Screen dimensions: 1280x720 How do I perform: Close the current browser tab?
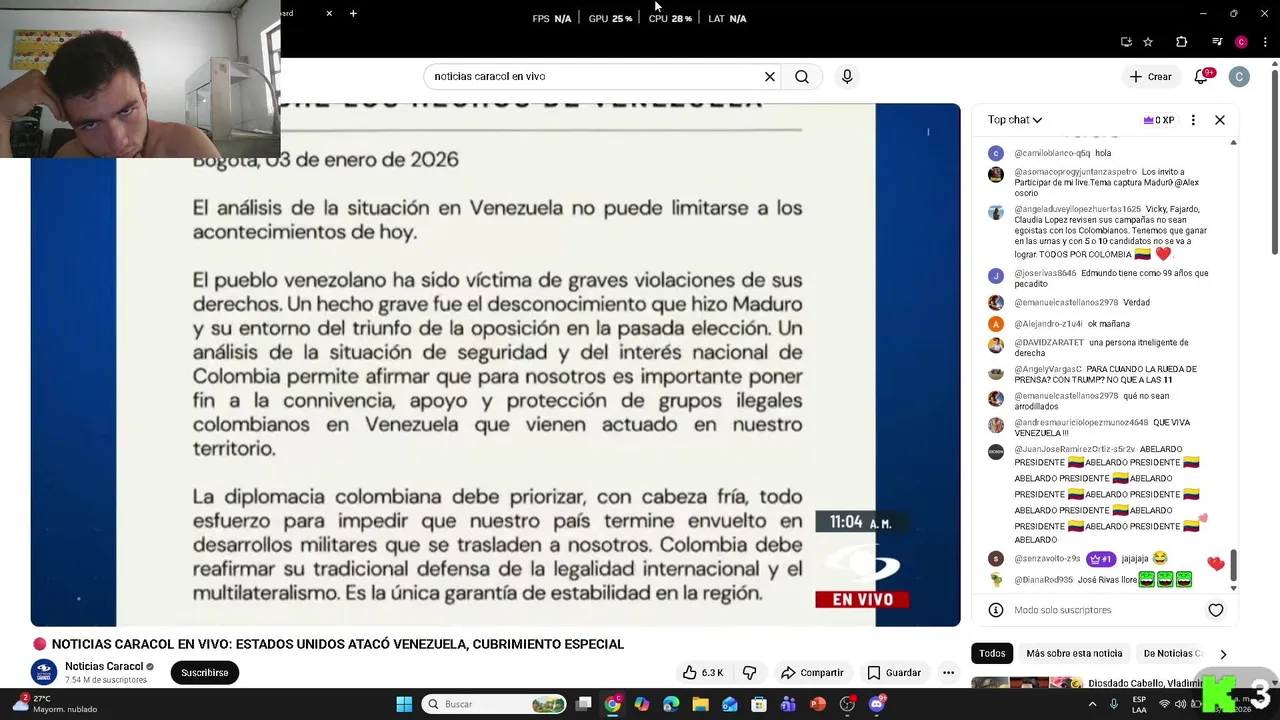coord(329,13)
